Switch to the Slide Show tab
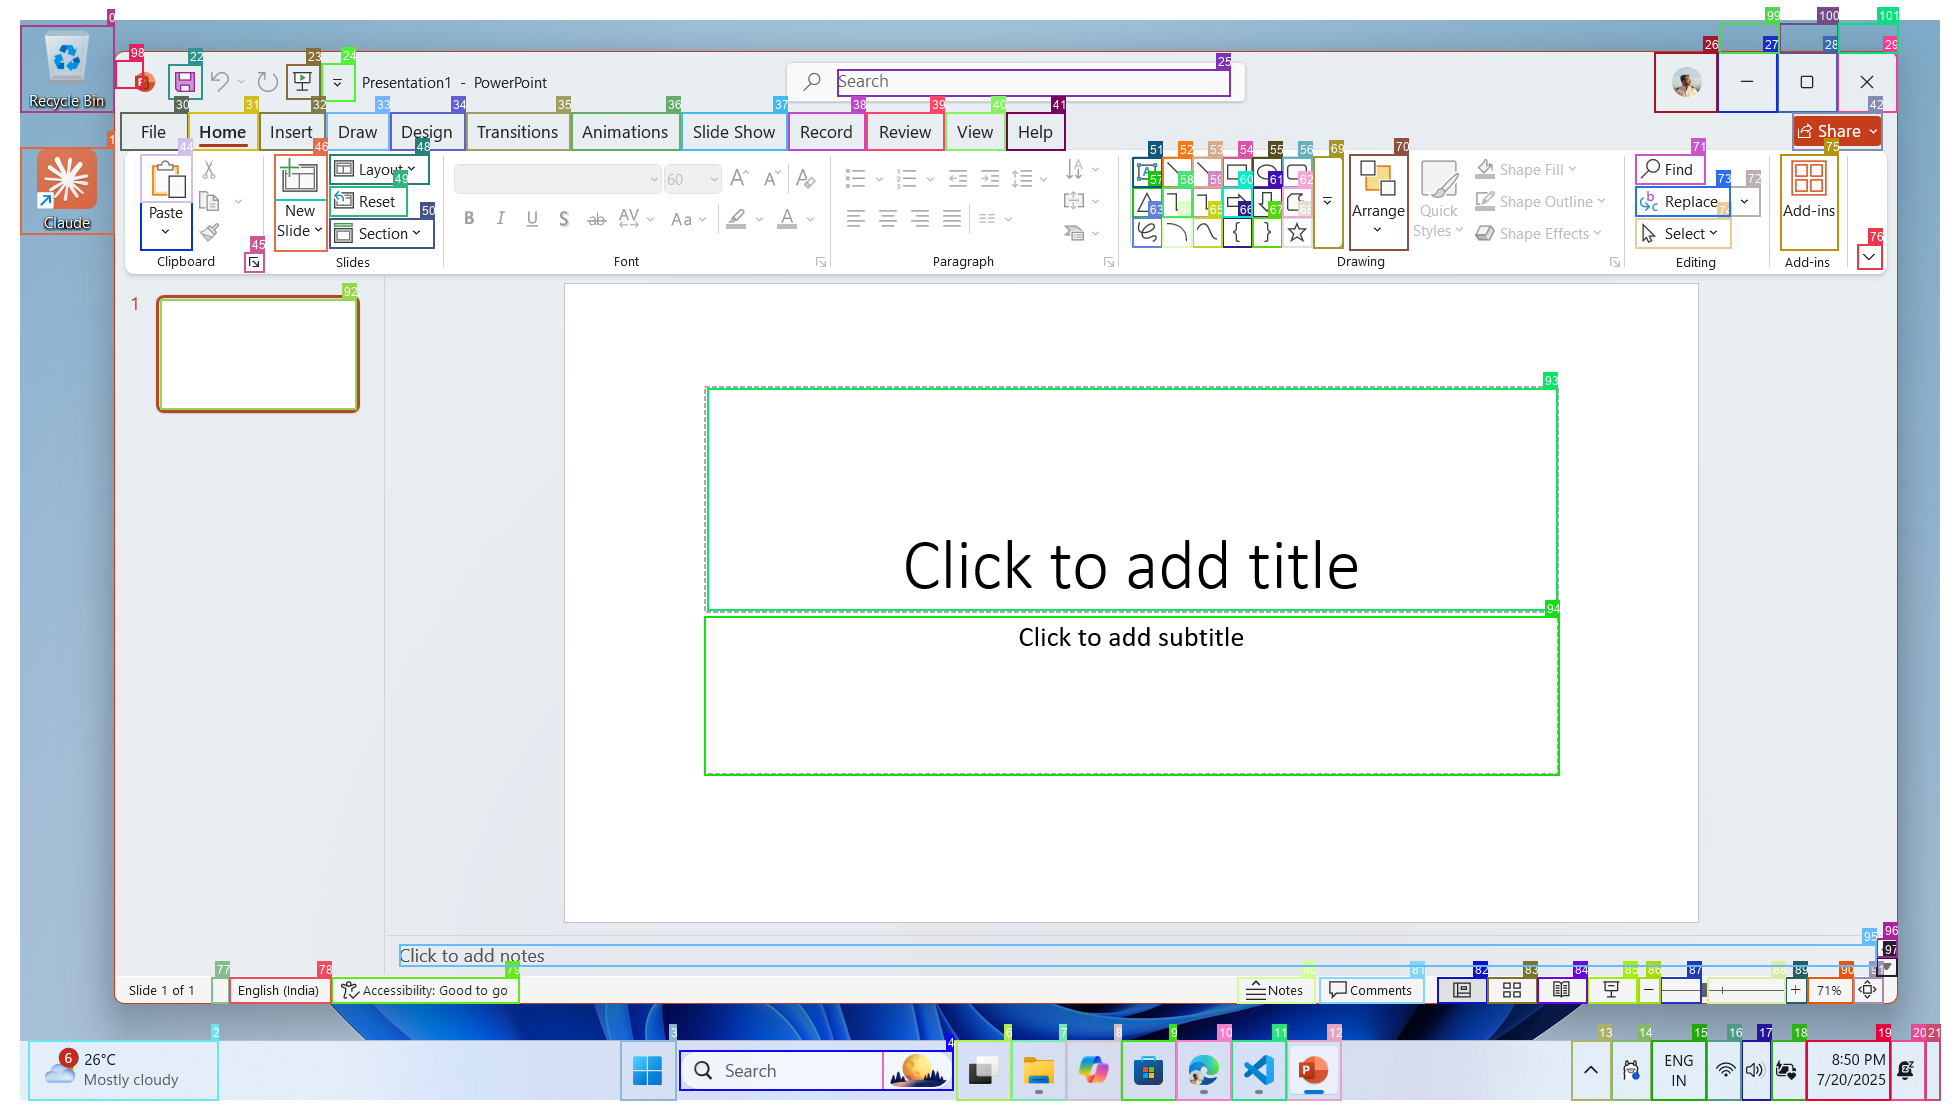Viewport: 1960px width, 1120px height. point(733,132)
